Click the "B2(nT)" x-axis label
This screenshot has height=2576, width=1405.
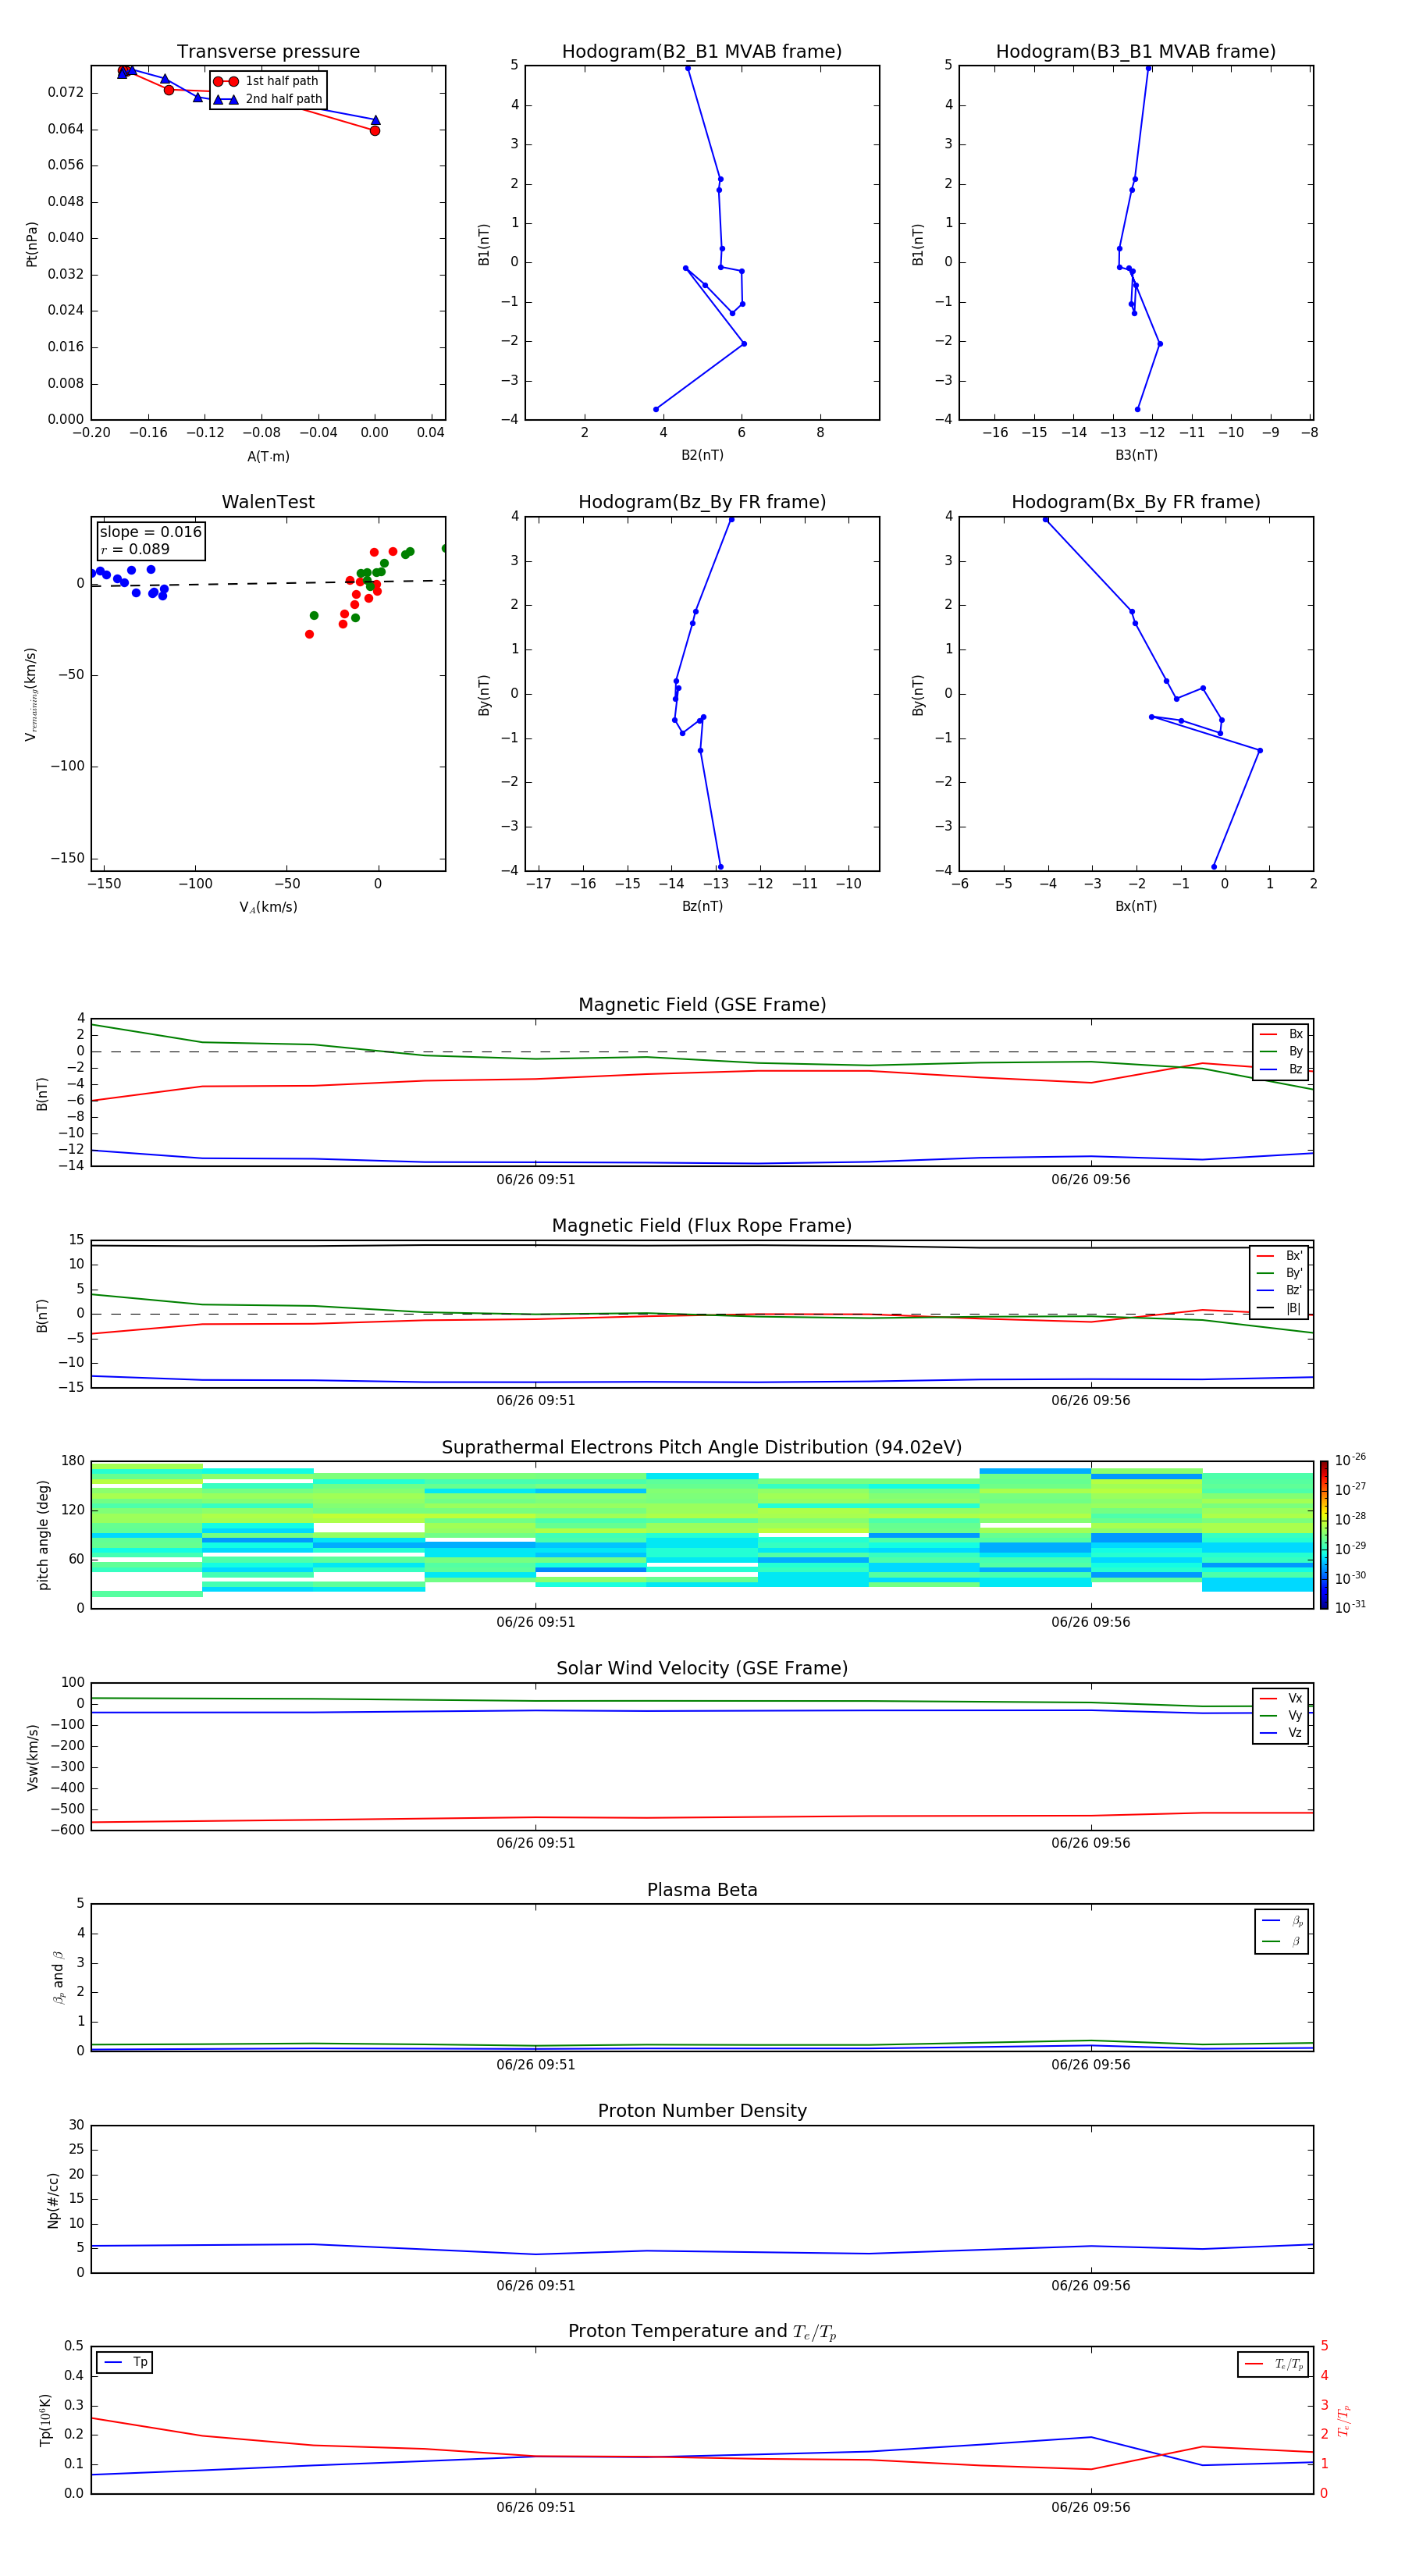tap(702, 455)
